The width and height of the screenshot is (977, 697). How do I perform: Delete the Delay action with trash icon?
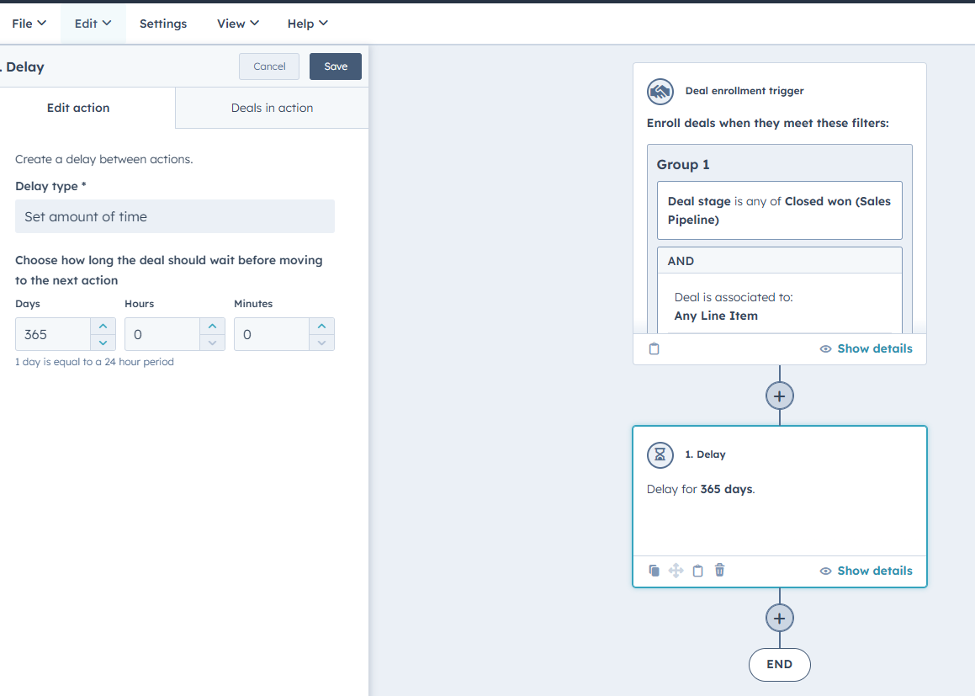point(720,570)
